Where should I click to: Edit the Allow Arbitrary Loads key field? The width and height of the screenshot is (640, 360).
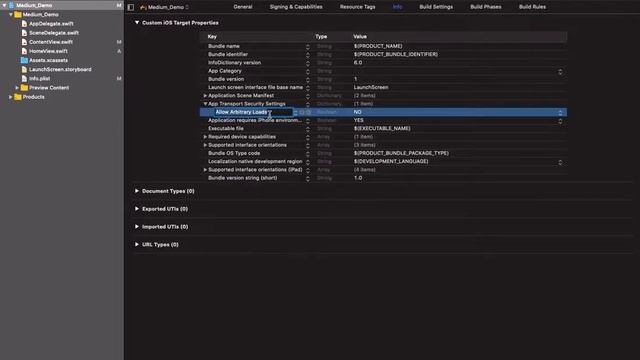coord(254,112)
